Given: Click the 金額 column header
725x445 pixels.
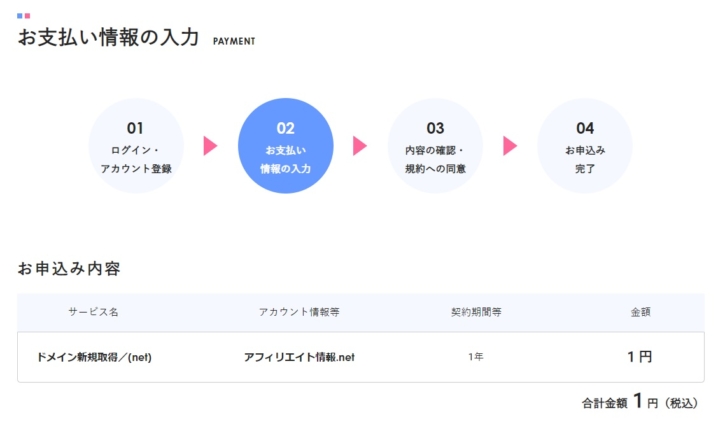Looking at the screenshot, I should [641, 312].
